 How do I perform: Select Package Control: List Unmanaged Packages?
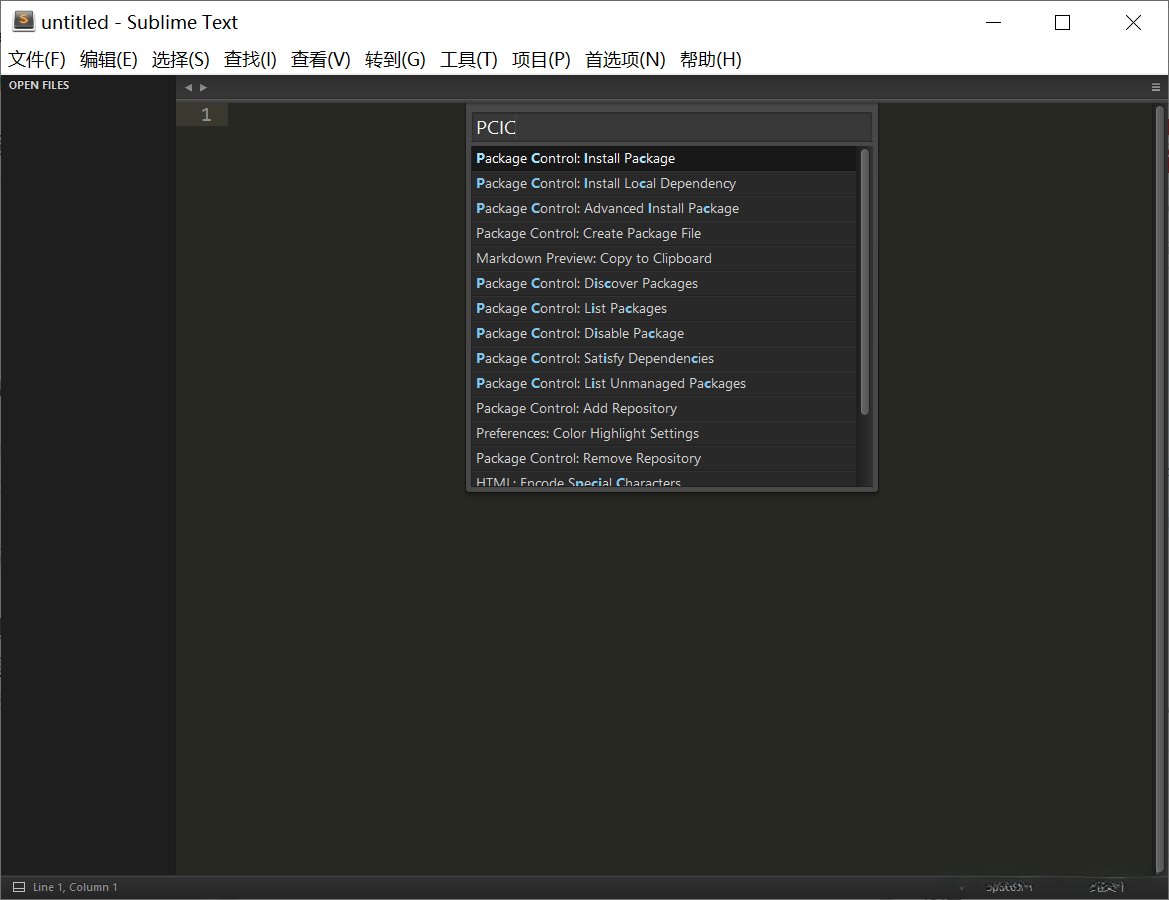click(x=664, y=383)
